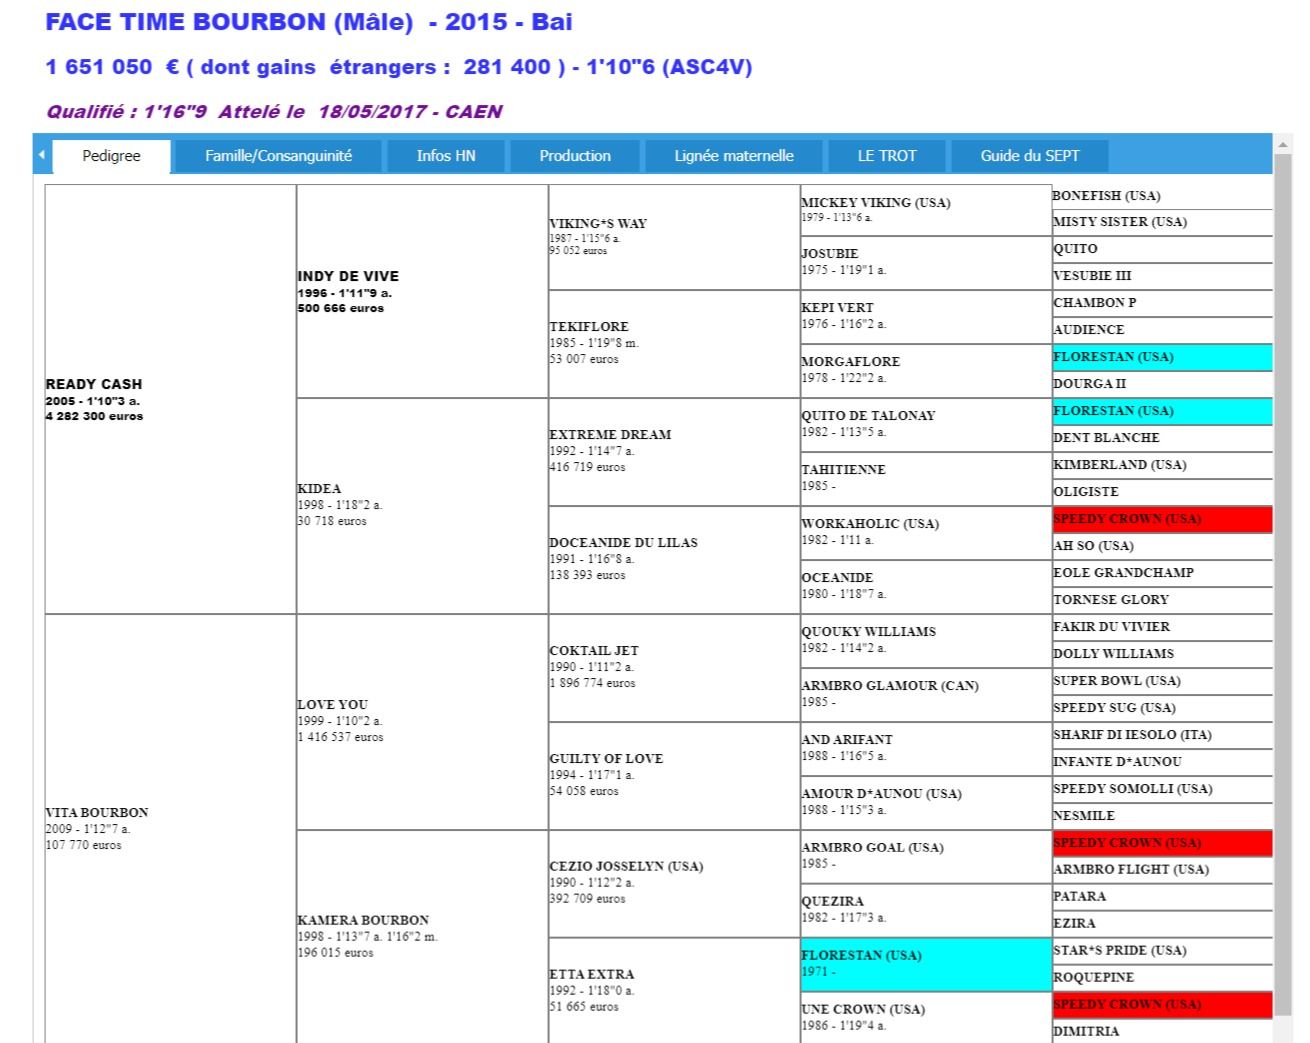Select JOSUBIE in fourth generation

tap(830, 253)
